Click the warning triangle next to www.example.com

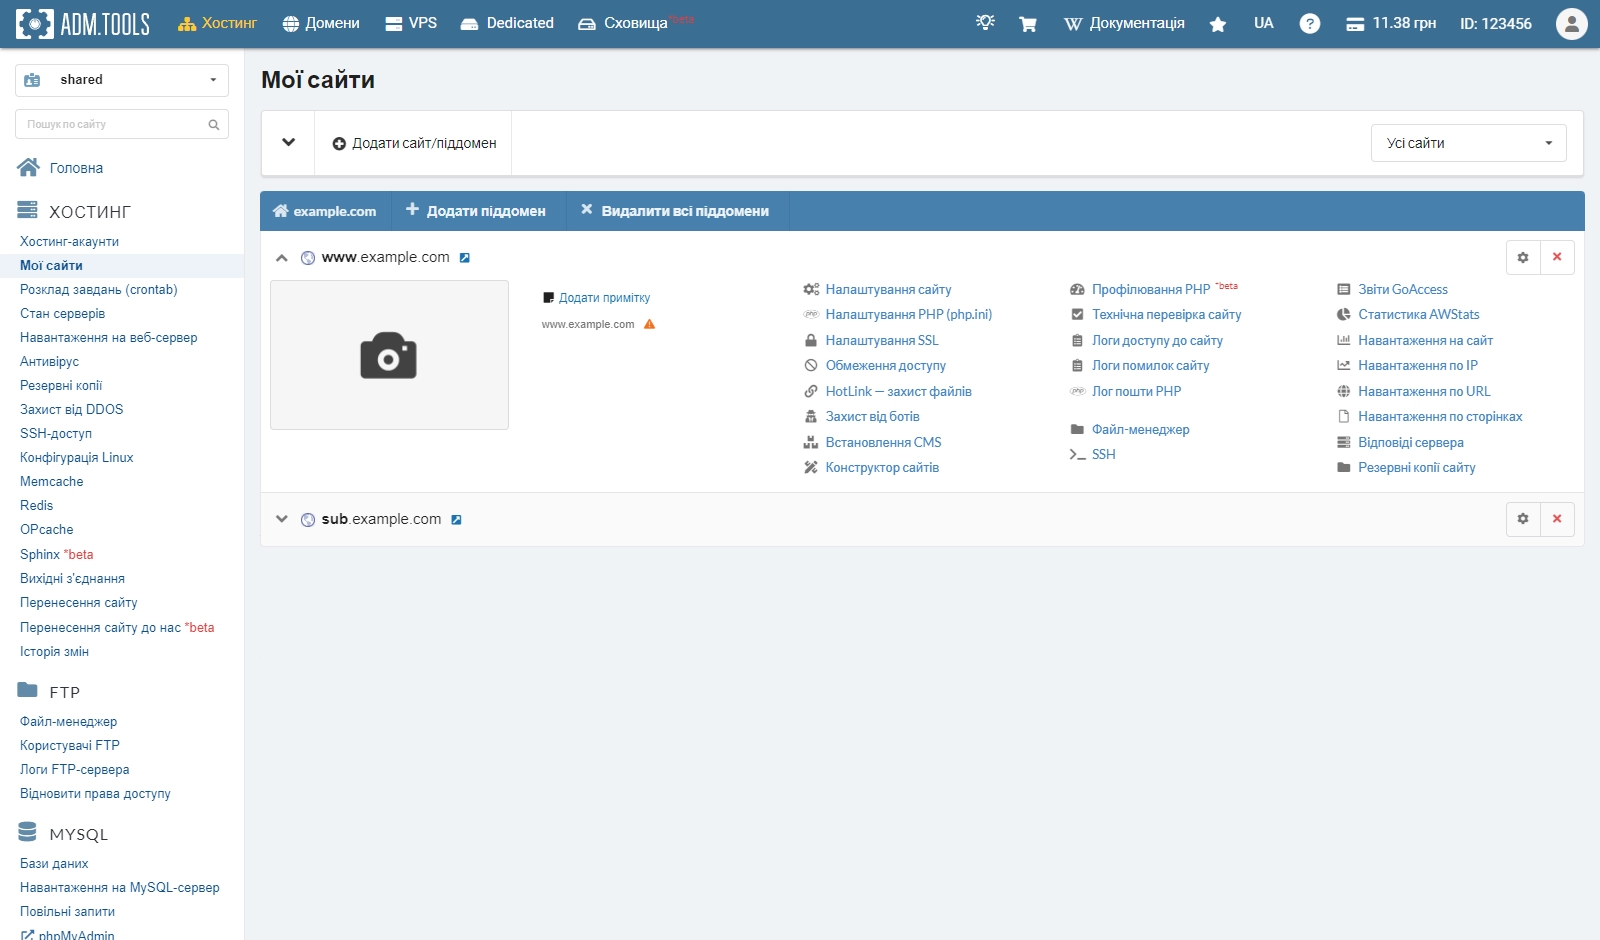pos(649,324)
